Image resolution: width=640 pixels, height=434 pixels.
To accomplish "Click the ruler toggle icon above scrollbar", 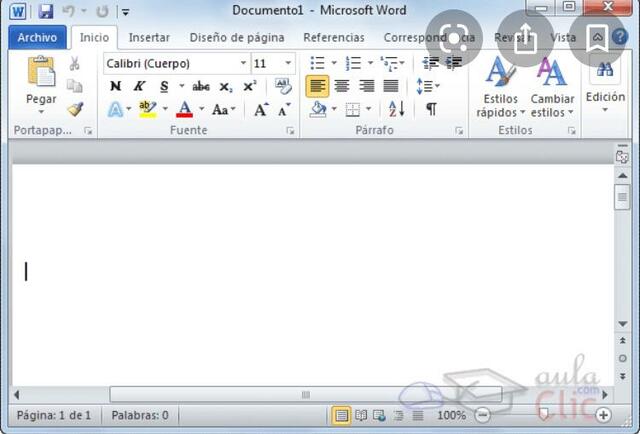I will tap(622, 156).
